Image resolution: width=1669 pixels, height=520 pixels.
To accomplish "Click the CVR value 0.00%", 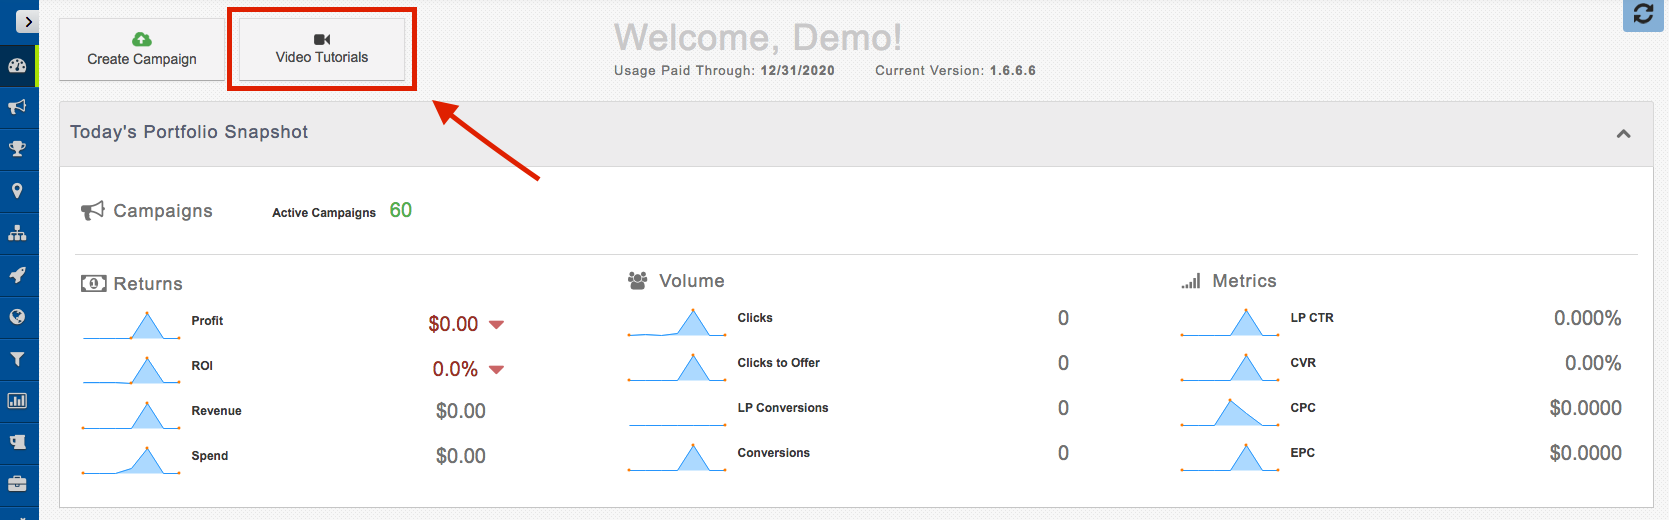I will pyautogui.click(x=1593, y=363).
